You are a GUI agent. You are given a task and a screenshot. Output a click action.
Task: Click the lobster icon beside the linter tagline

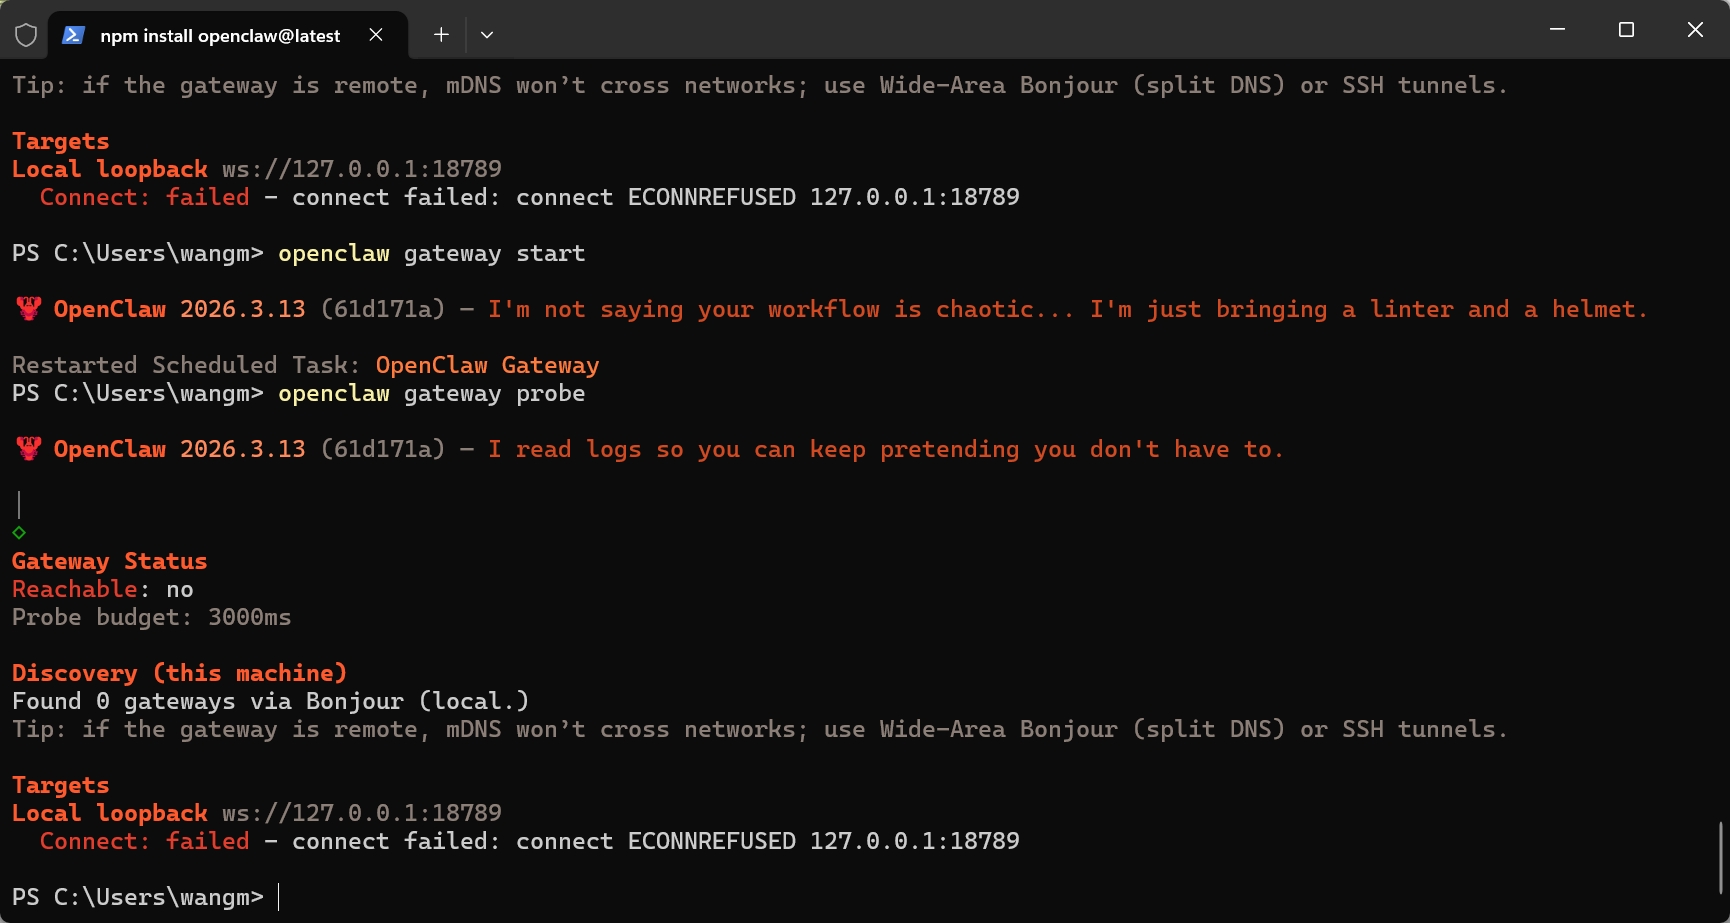[x=29, y=309]
